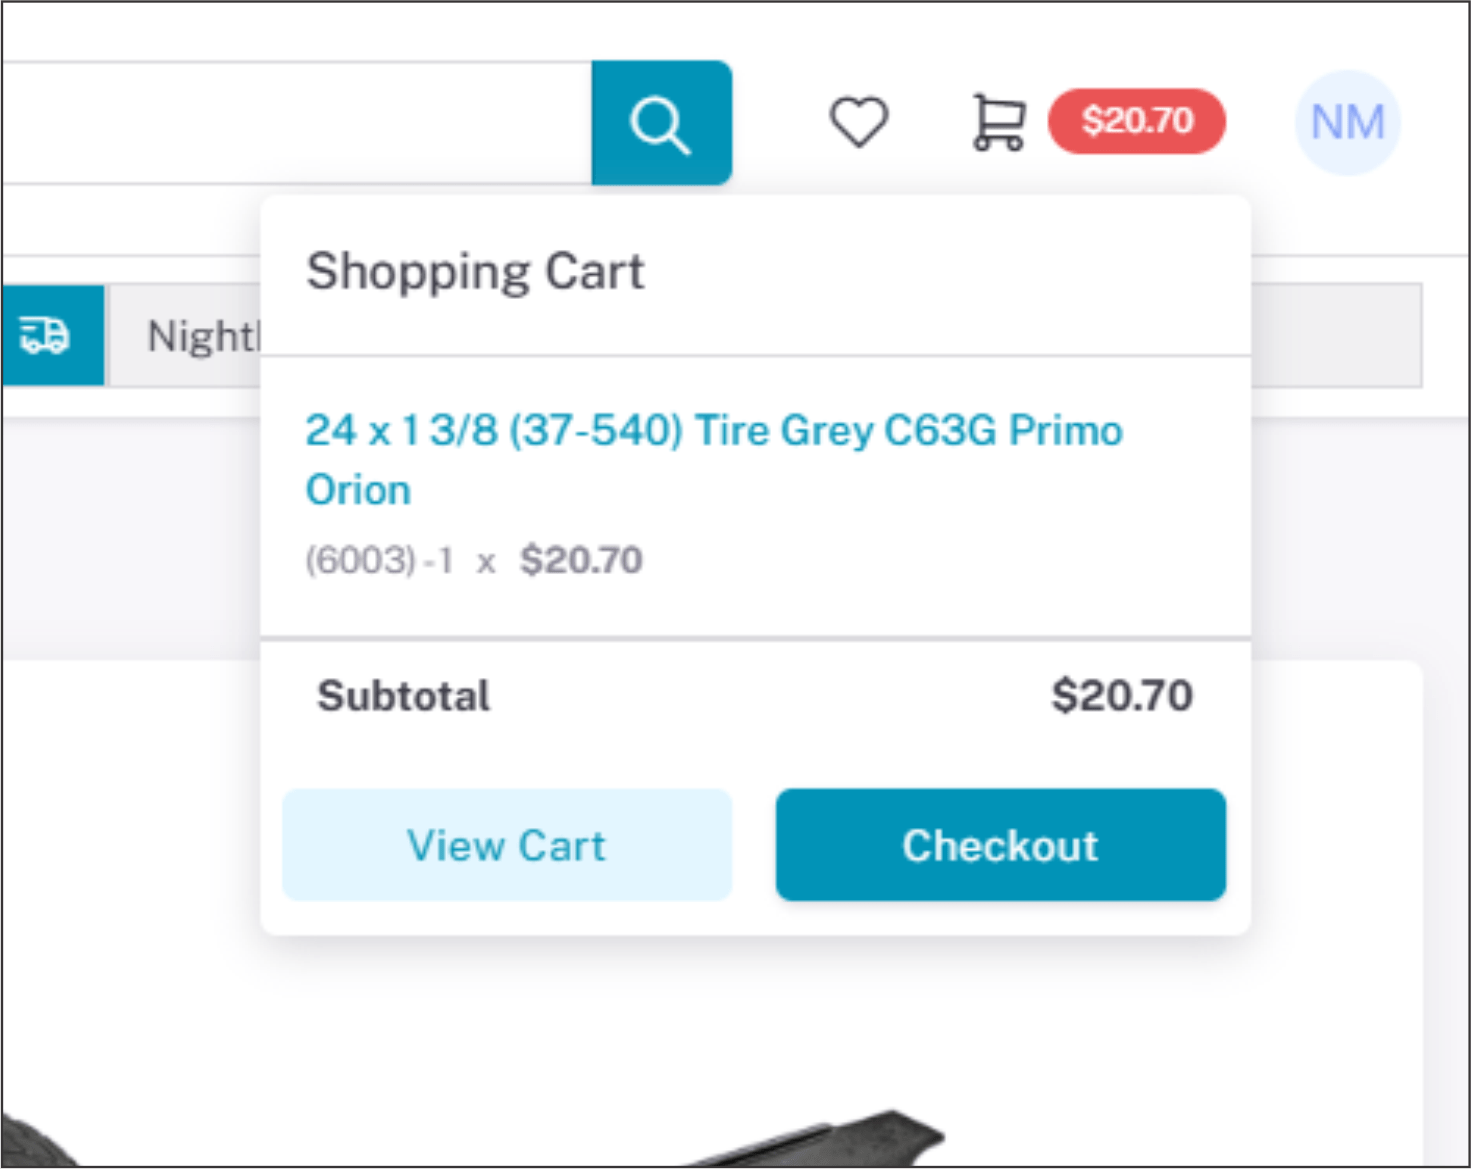
Task: Click the item SKU (6003) text
Action: (x=360, y=560)
